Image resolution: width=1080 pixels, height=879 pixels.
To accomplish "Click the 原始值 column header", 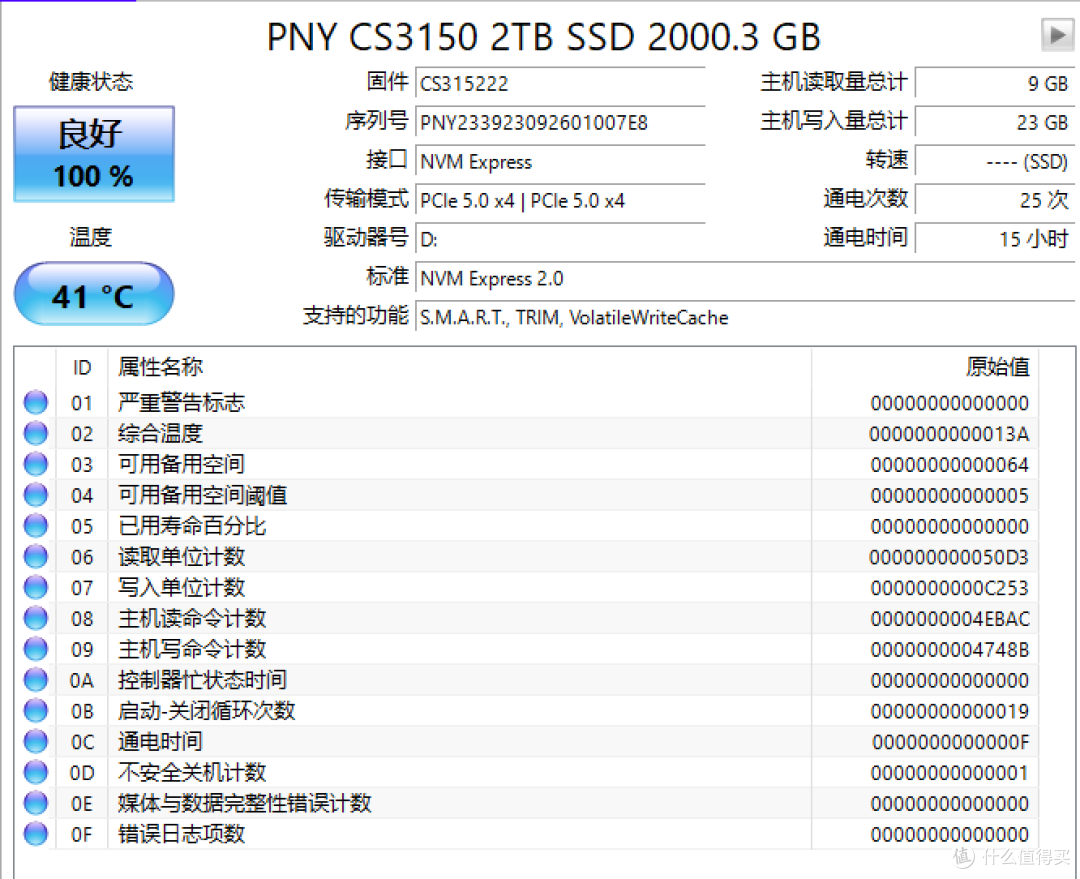I will pyautogui.click(x=999, y=367).
